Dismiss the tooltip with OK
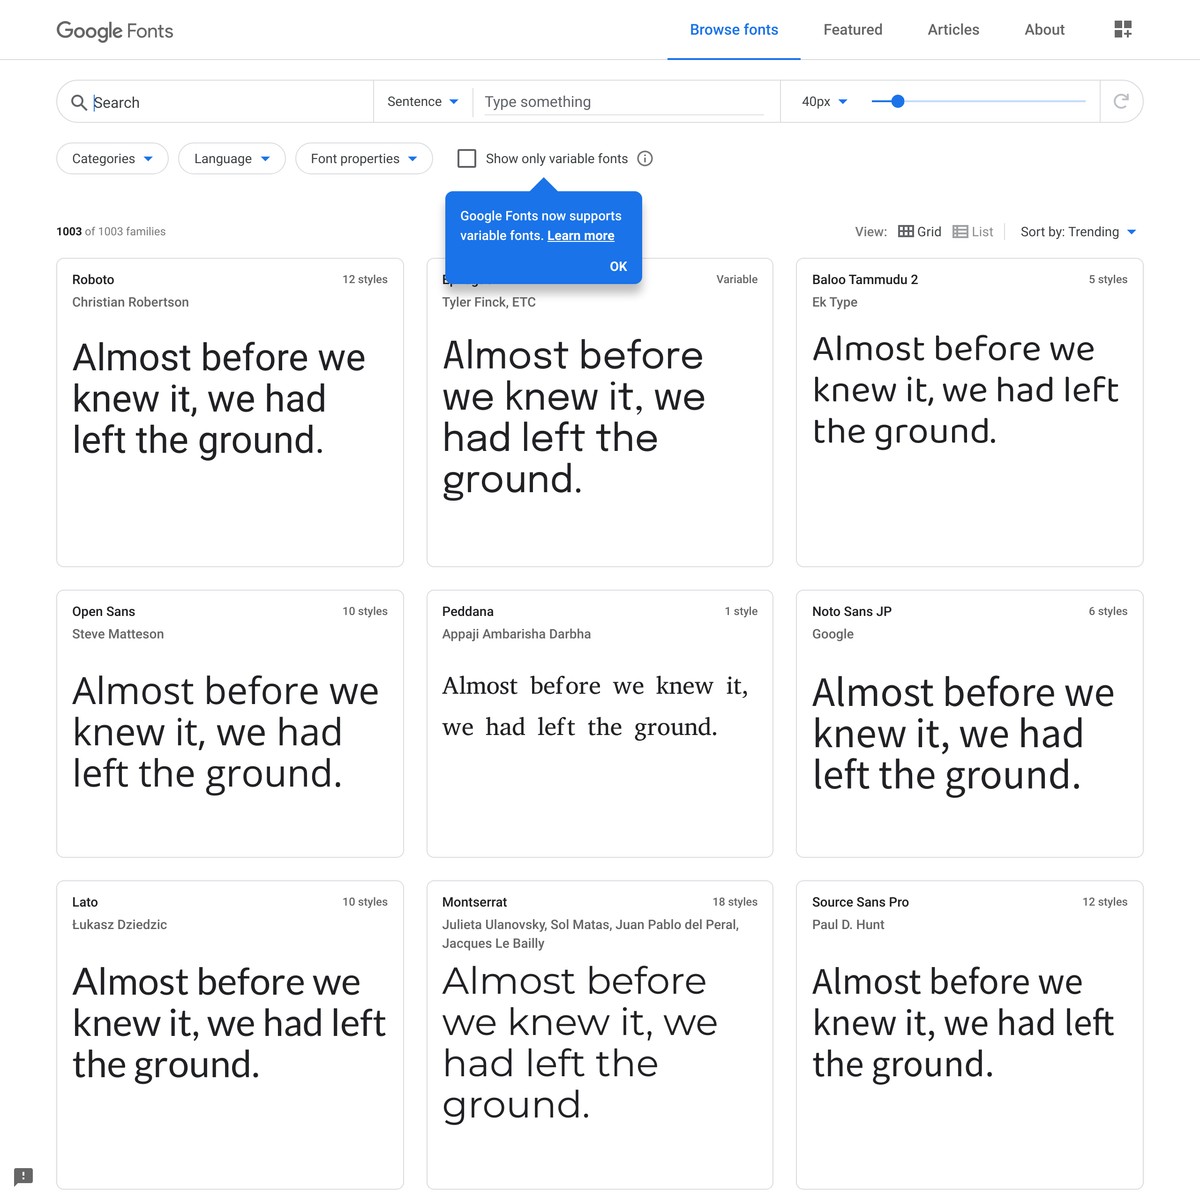This screenshot has height=1200, width=1200. click(x=618, y=266)
